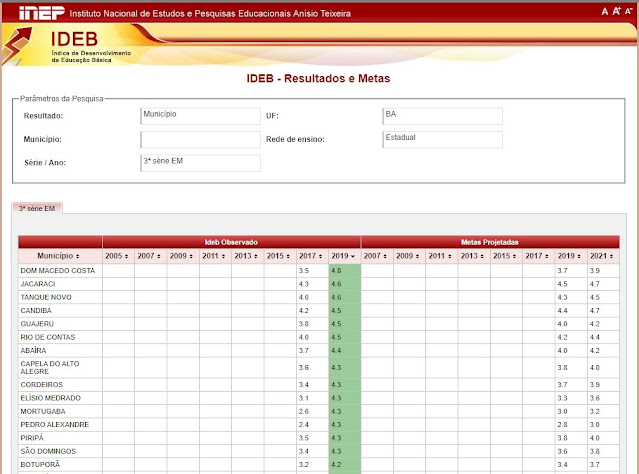Select the ELÍSIO MEDRADO row name
This screenshot has height=474, width=639.
coord(51,398)
